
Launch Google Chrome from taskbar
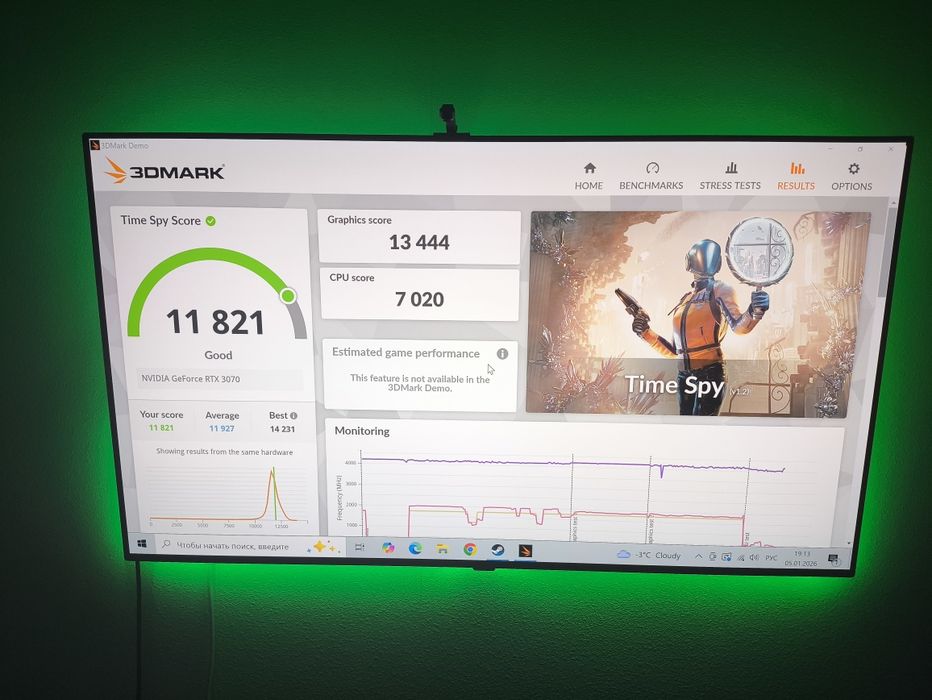pos(470,550)
